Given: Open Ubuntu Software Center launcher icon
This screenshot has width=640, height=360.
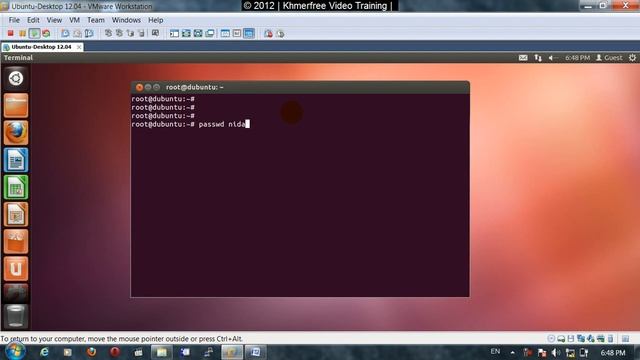Looking at the screenshot, I should coord(16,241).
